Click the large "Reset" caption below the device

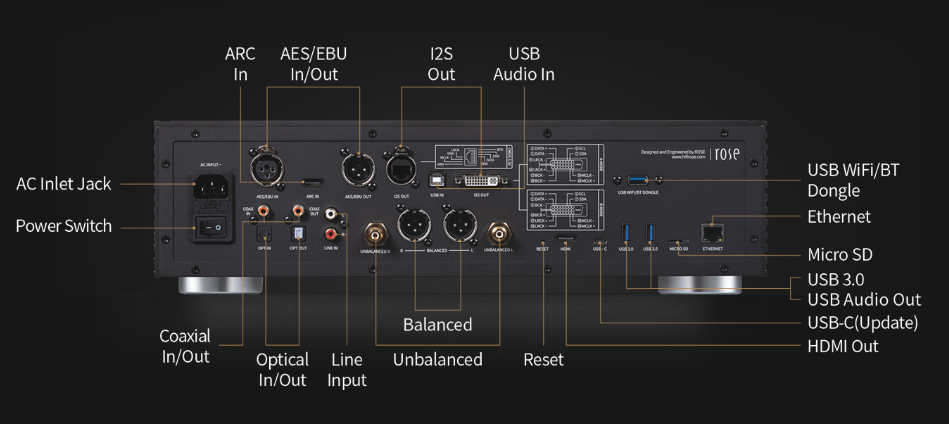(x=543, y=359)
